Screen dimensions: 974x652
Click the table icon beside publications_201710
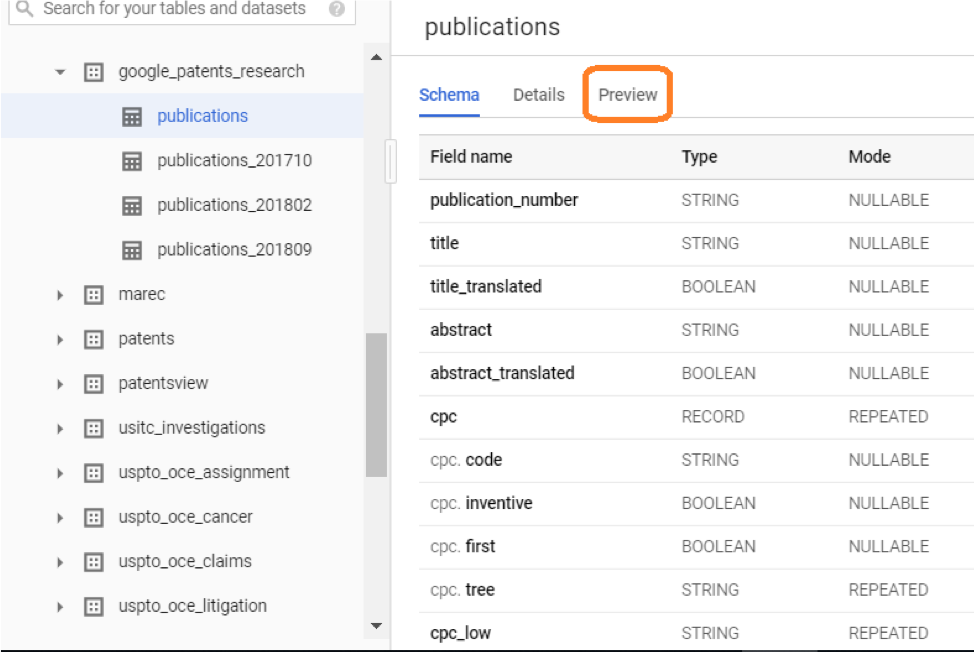click(134, 160)
